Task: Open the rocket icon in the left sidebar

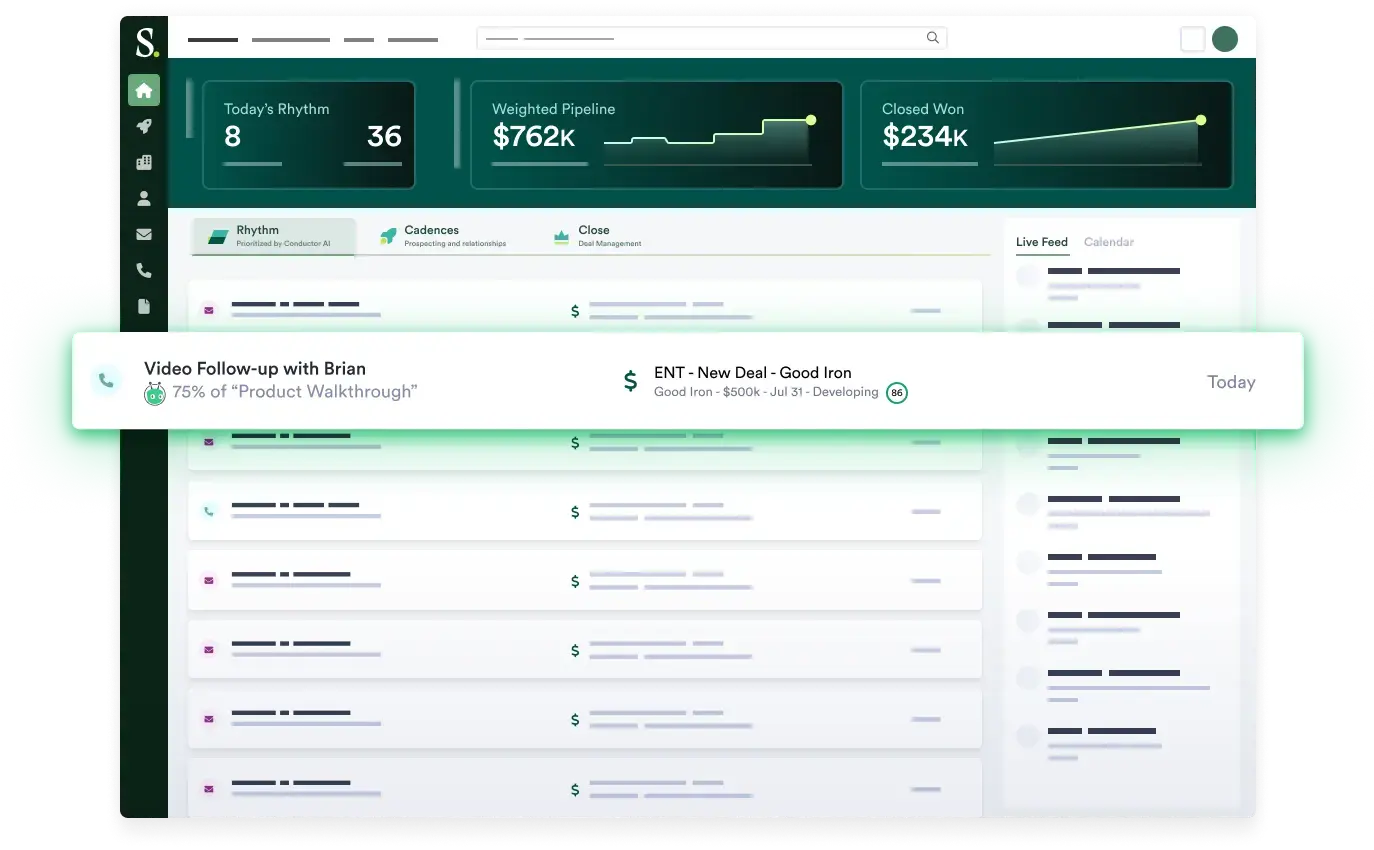Action: tap(144, 126)
